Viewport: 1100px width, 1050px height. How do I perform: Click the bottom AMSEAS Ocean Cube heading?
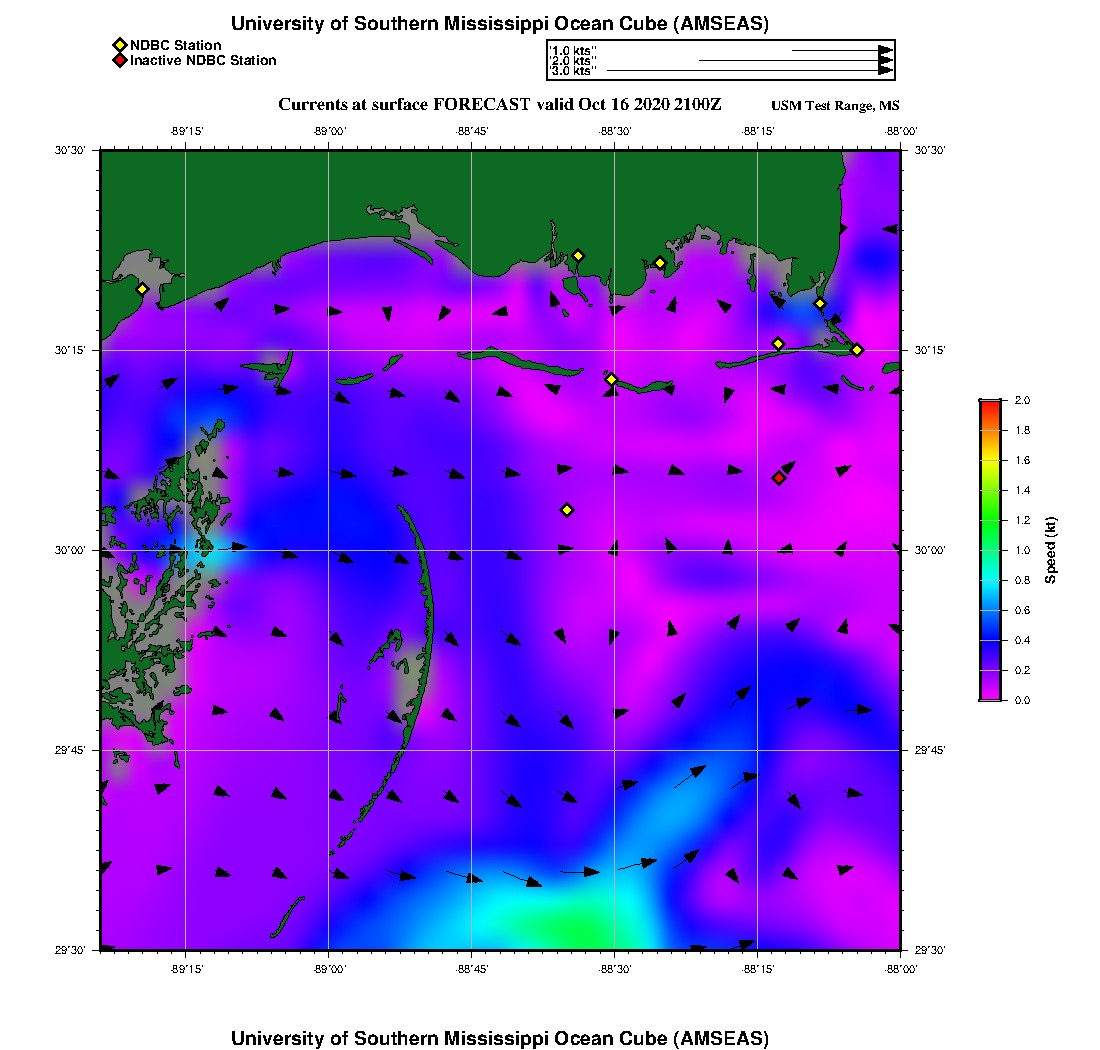pos(499,1037)
